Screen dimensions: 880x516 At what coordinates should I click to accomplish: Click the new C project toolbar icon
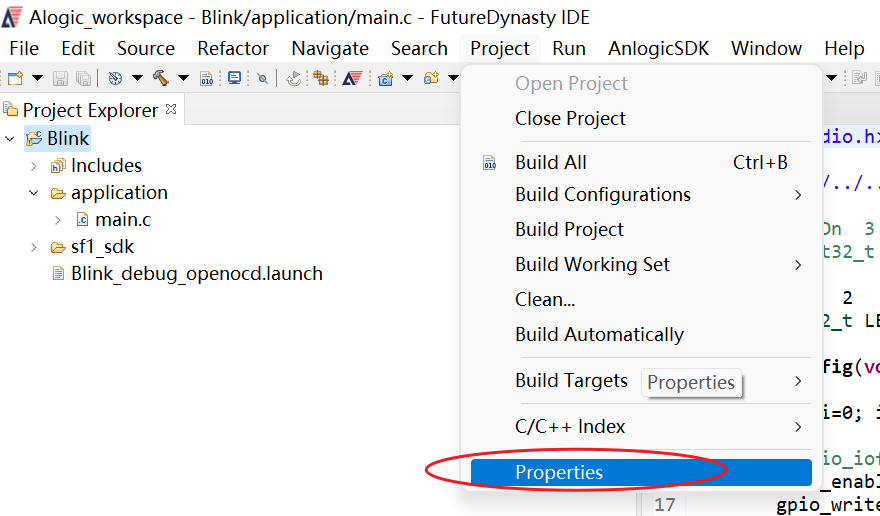coord(386,79)
